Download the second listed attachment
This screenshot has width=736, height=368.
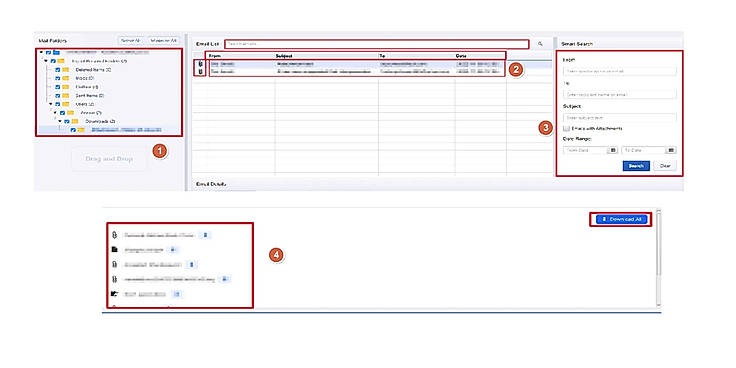[x=173, y=250]
